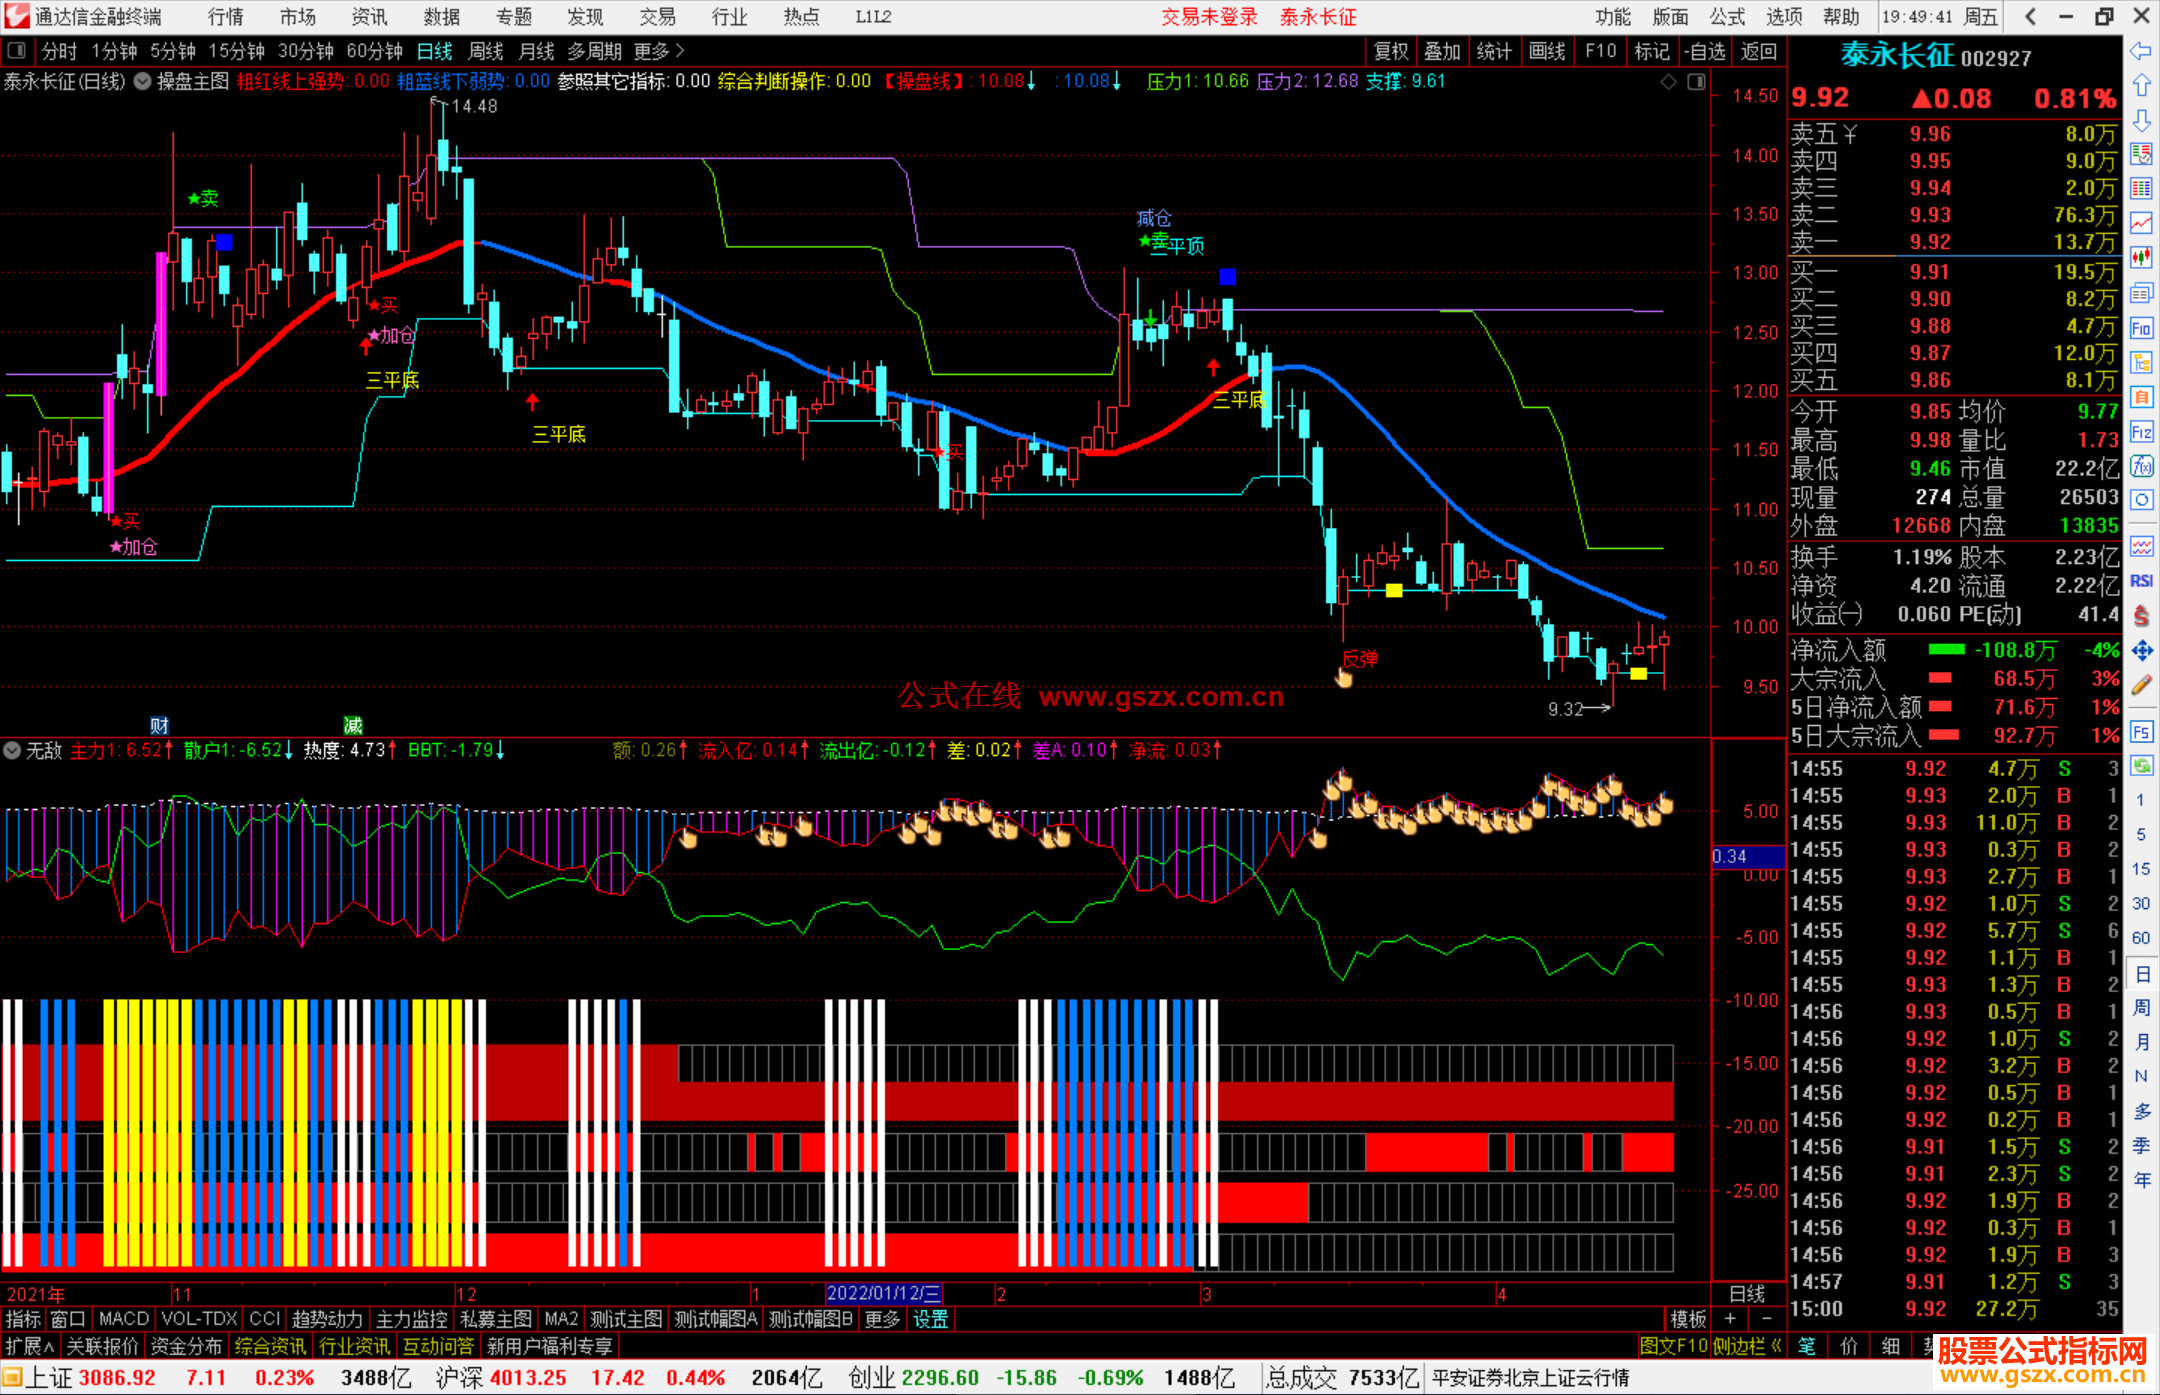
Task: Click the back chevron in title bar
Action: pyautogui.click(x=2030, y=16)
